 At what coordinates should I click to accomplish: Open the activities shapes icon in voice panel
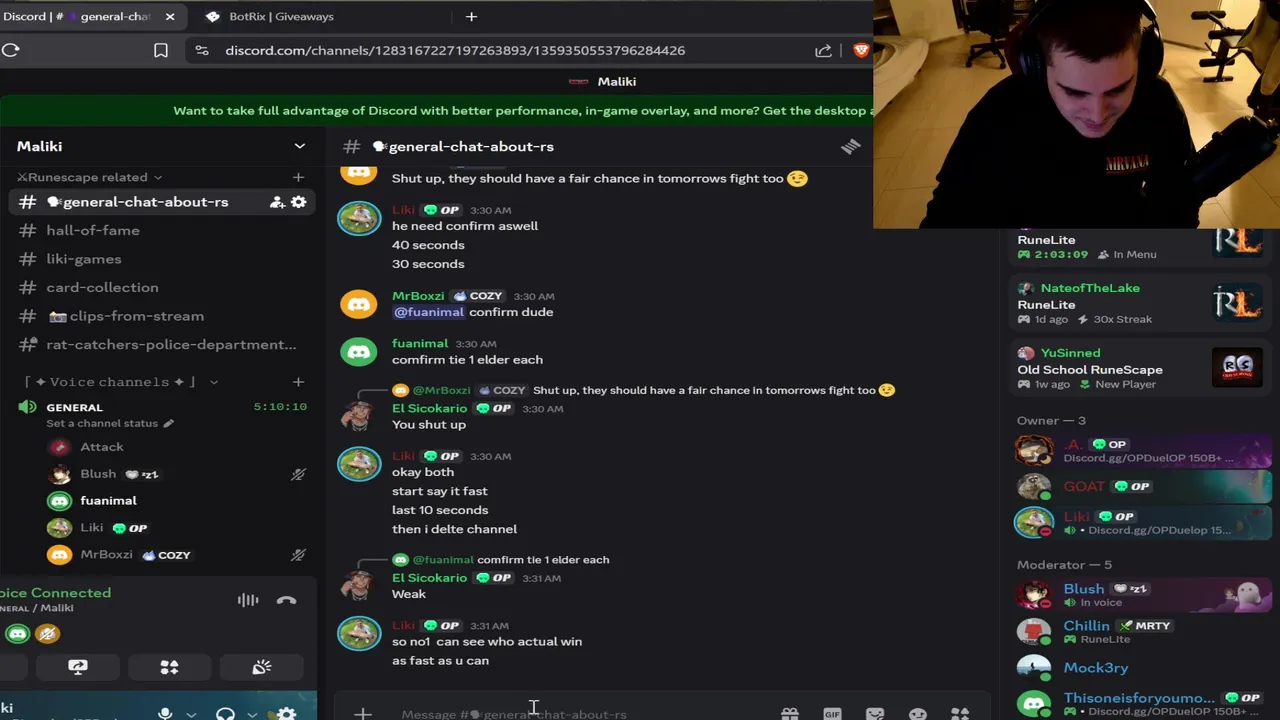[169, 667]
